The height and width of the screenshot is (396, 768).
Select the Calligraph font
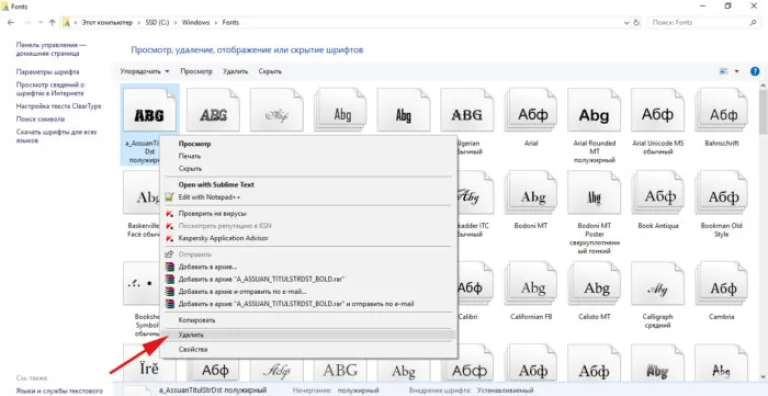click(x=658, y=295)
